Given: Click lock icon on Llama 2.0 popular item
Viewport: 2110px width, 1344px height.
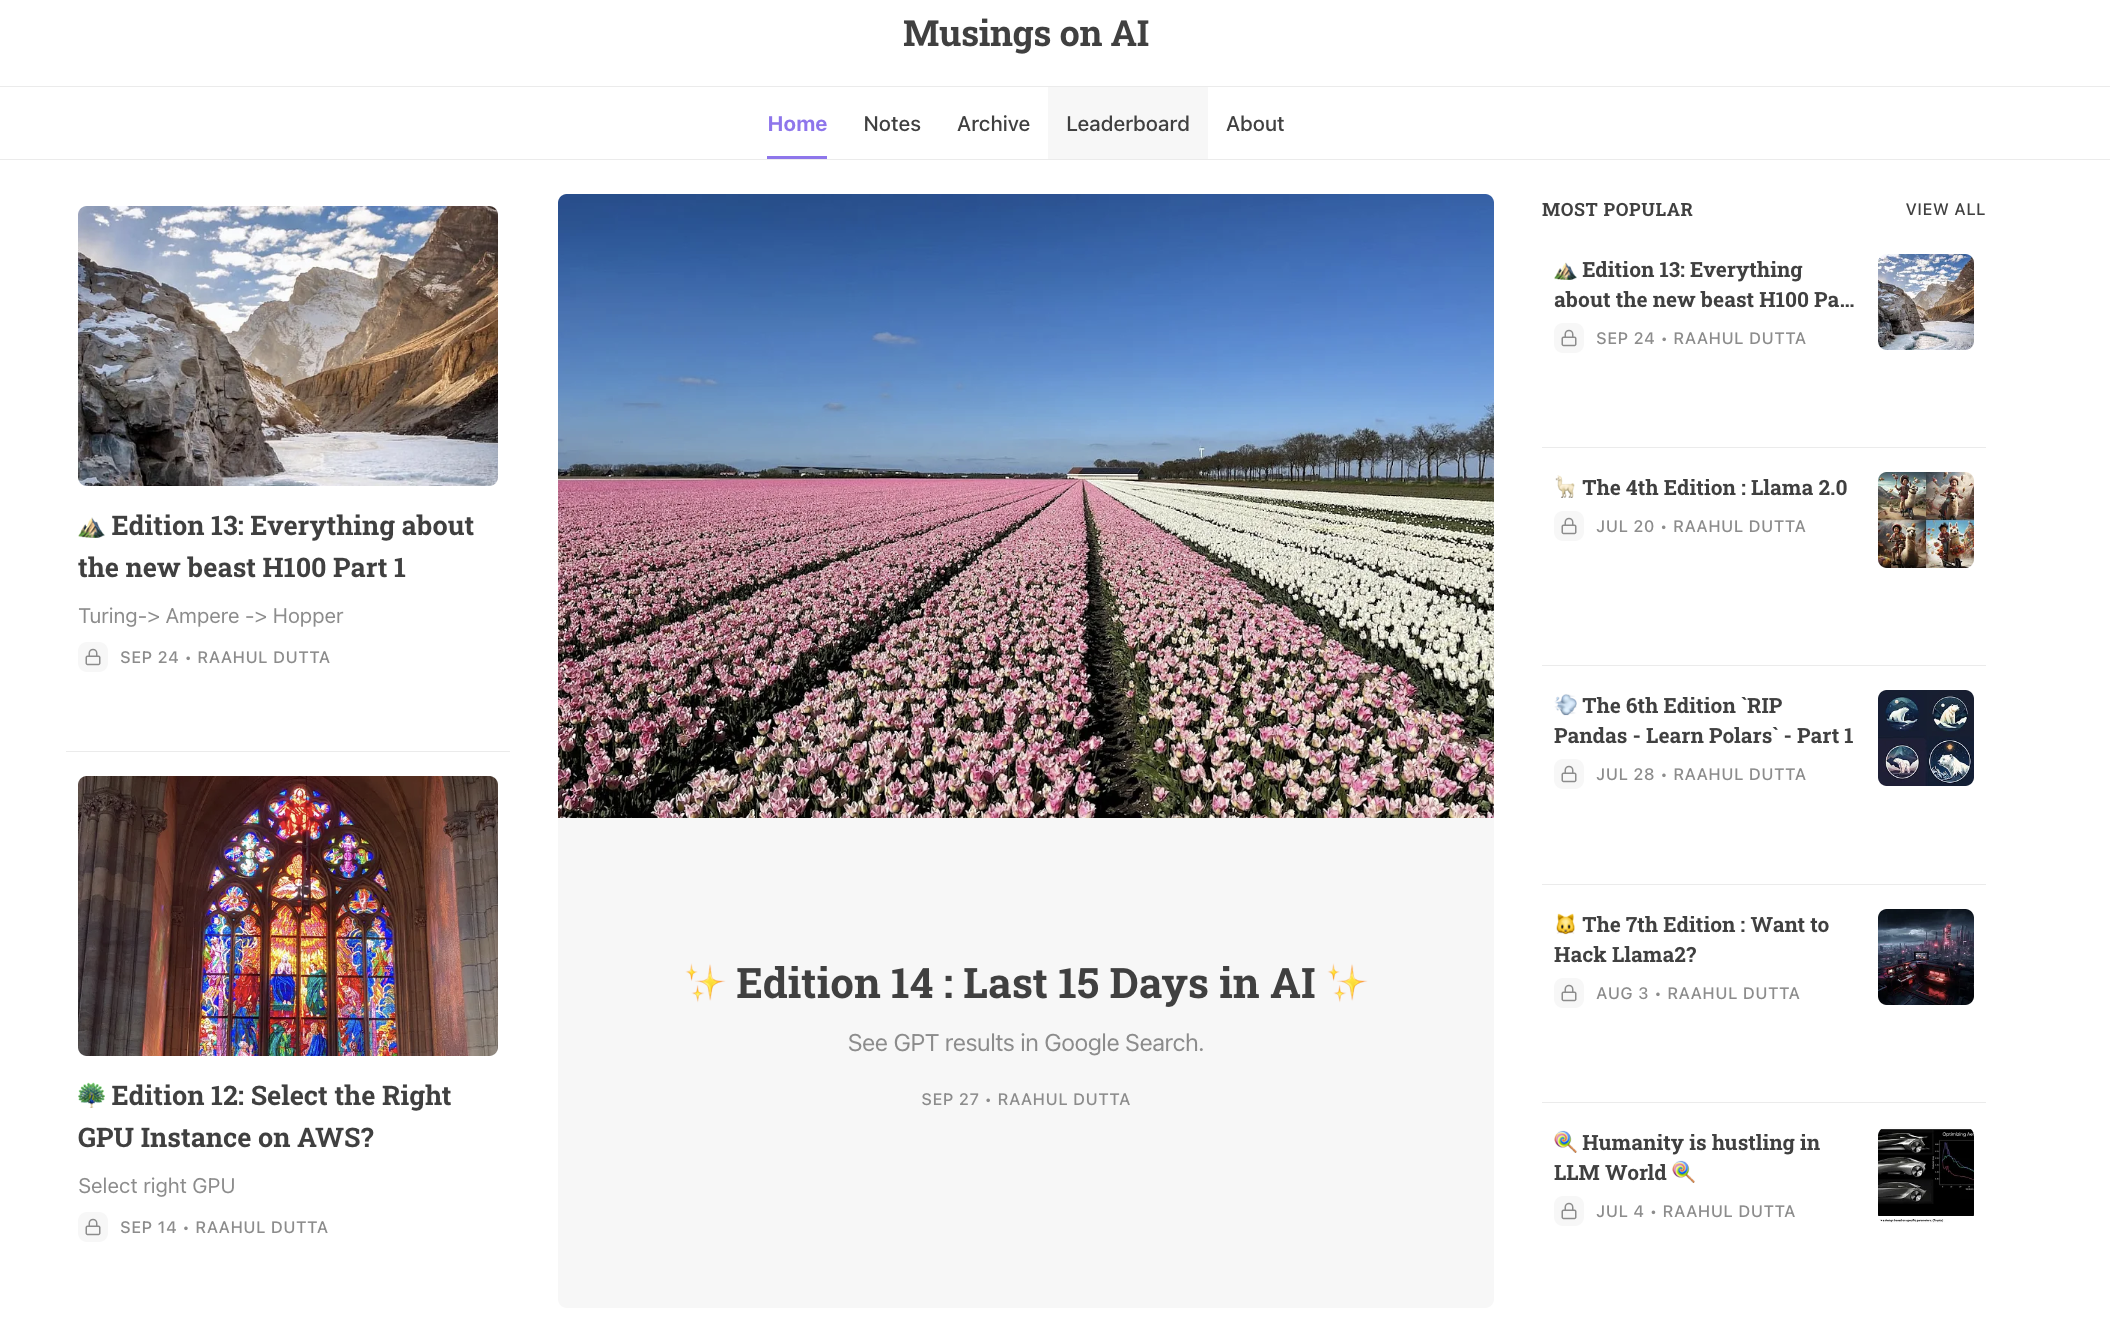Looking at the screenshot, I should [x=1569, y=526].
